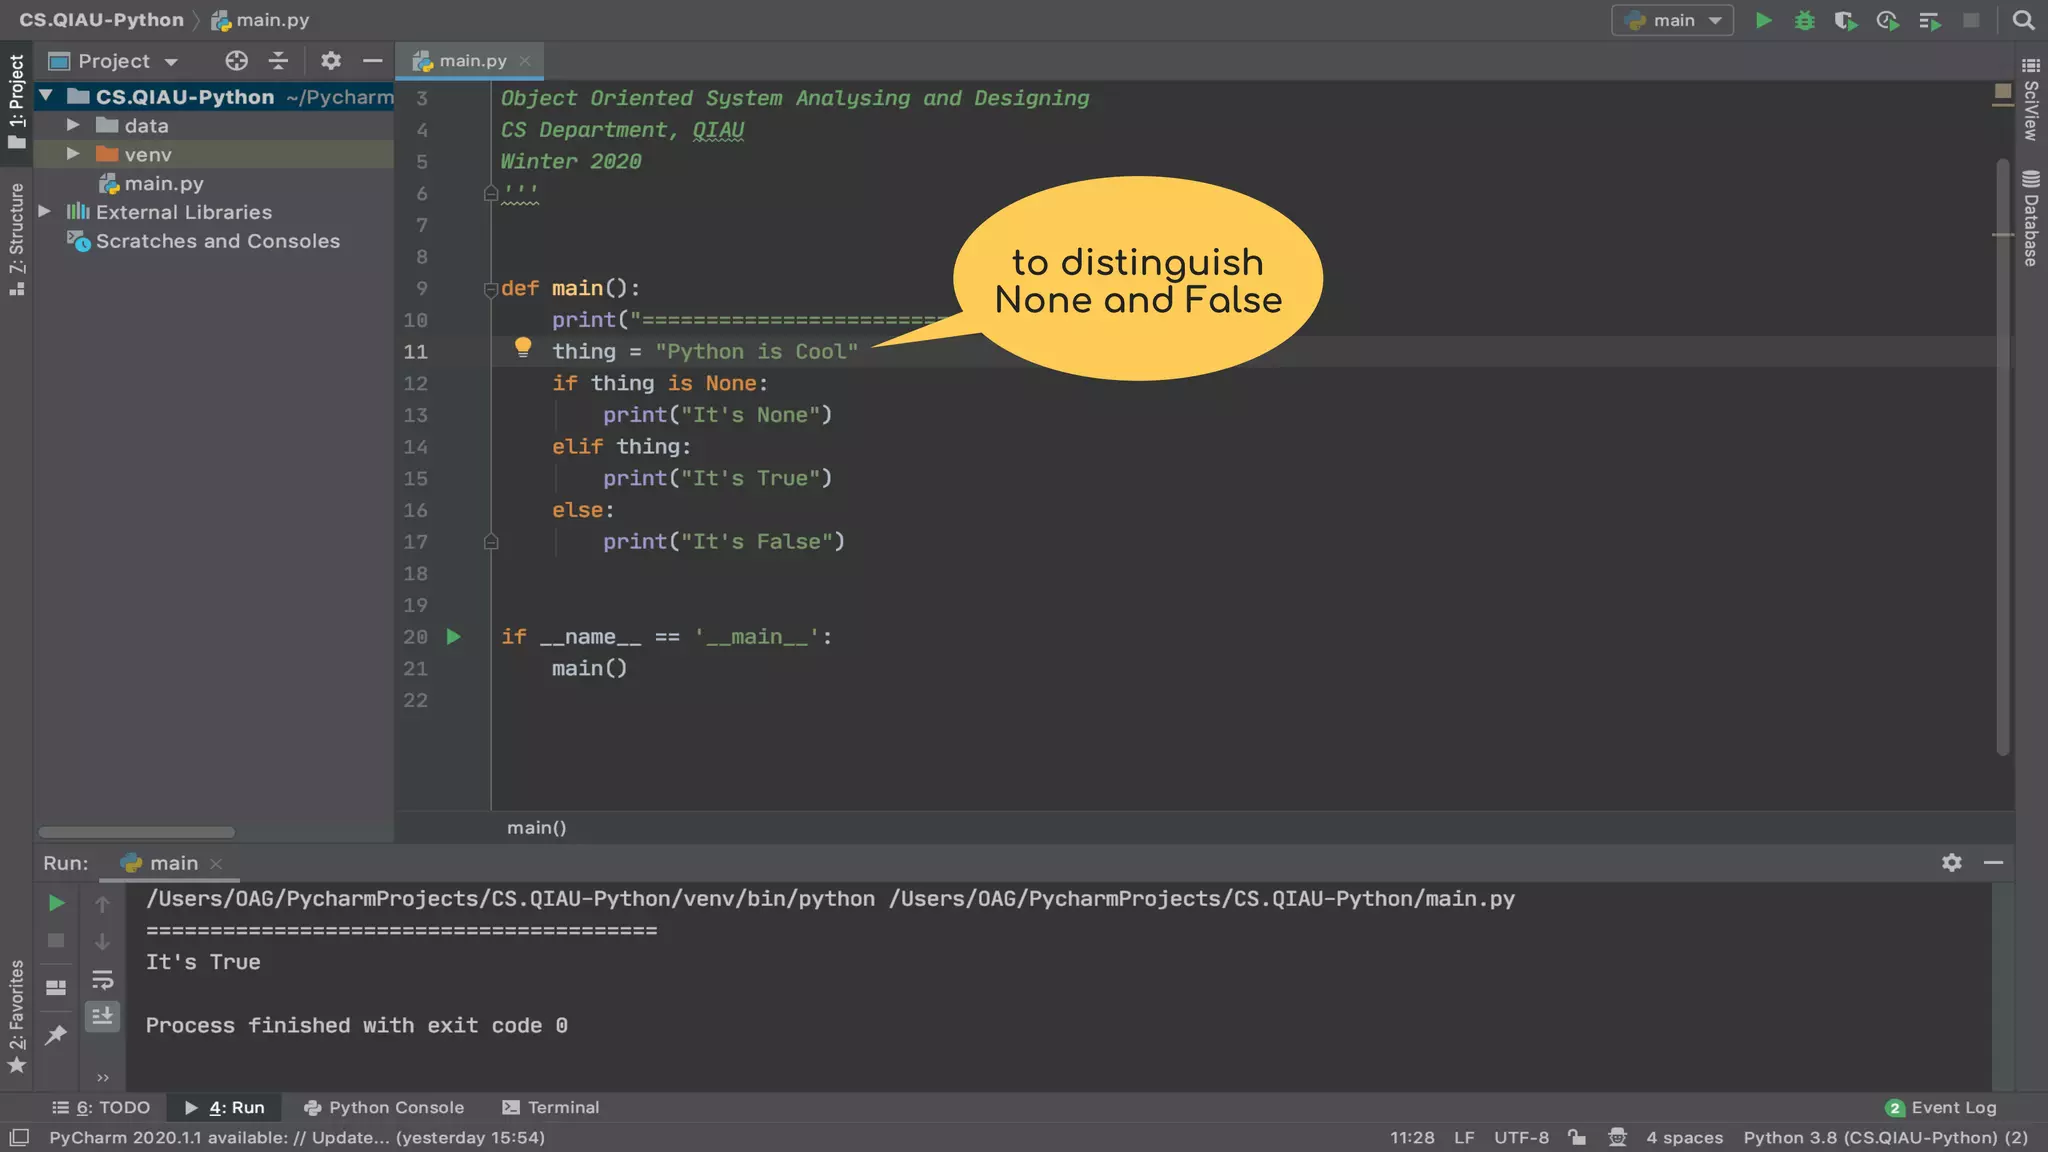Run with Coverage icon in toolbar
The height and width of the screenshot is (1152, 2048).
(1845, 20)
